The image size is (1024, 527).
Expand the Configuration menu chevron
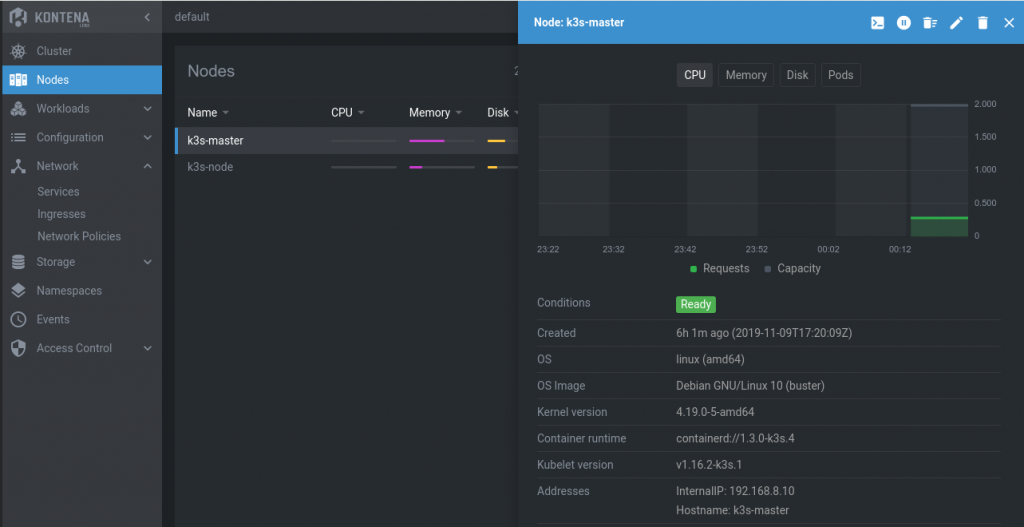tap(148, 138)
